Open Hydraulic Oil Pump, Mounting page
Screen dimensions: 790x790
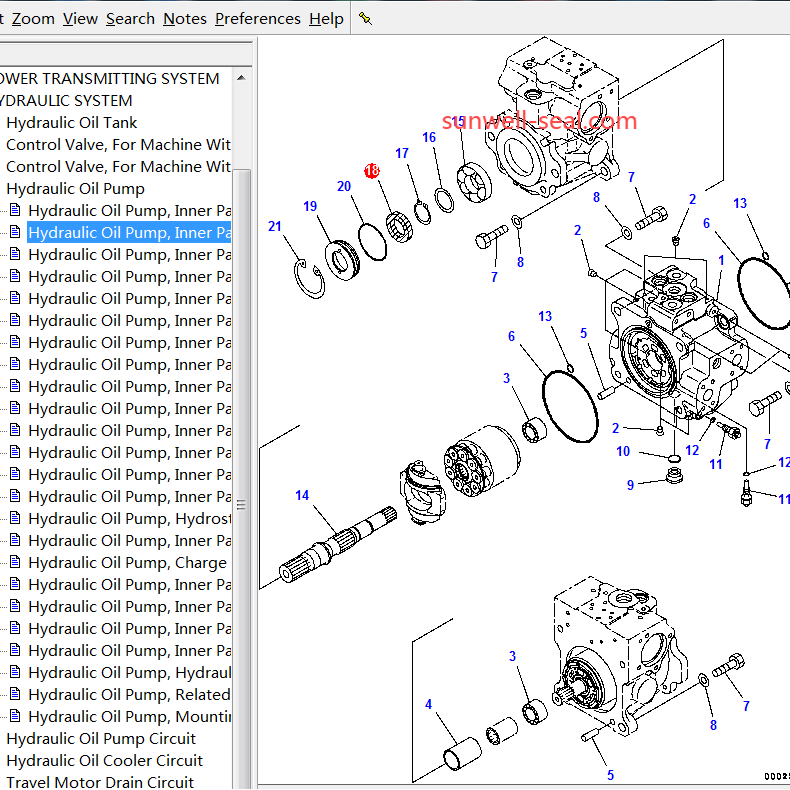(129, 716)
